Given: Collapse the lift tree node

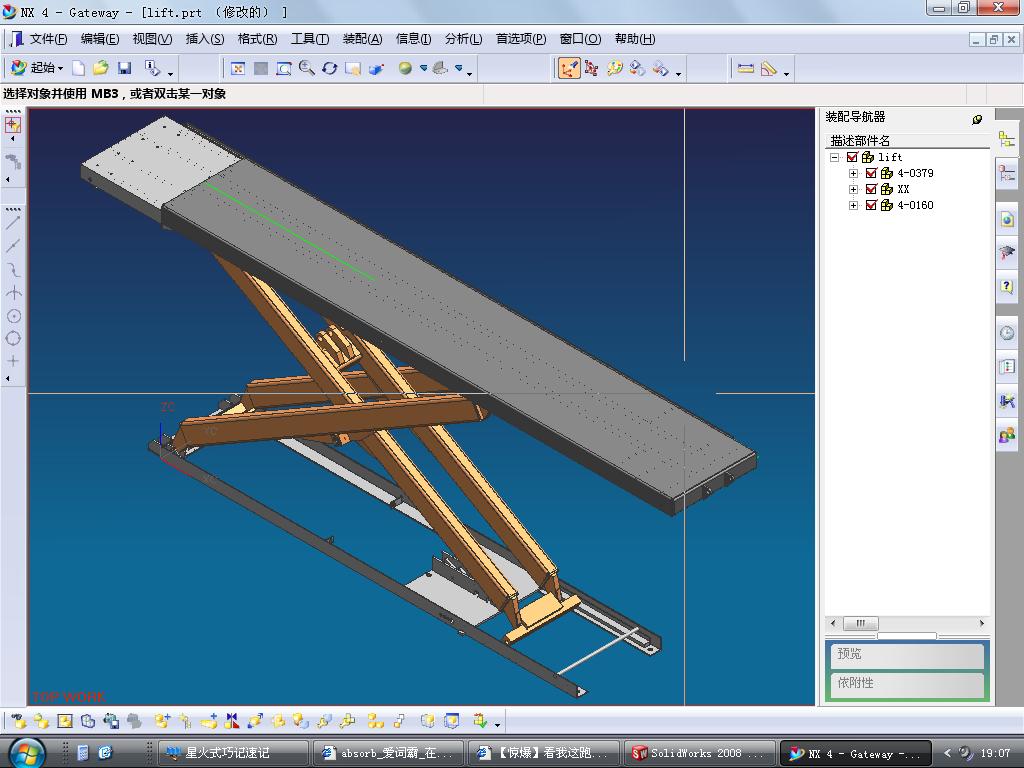Looking at the screenshot, I should click(835, 157).
